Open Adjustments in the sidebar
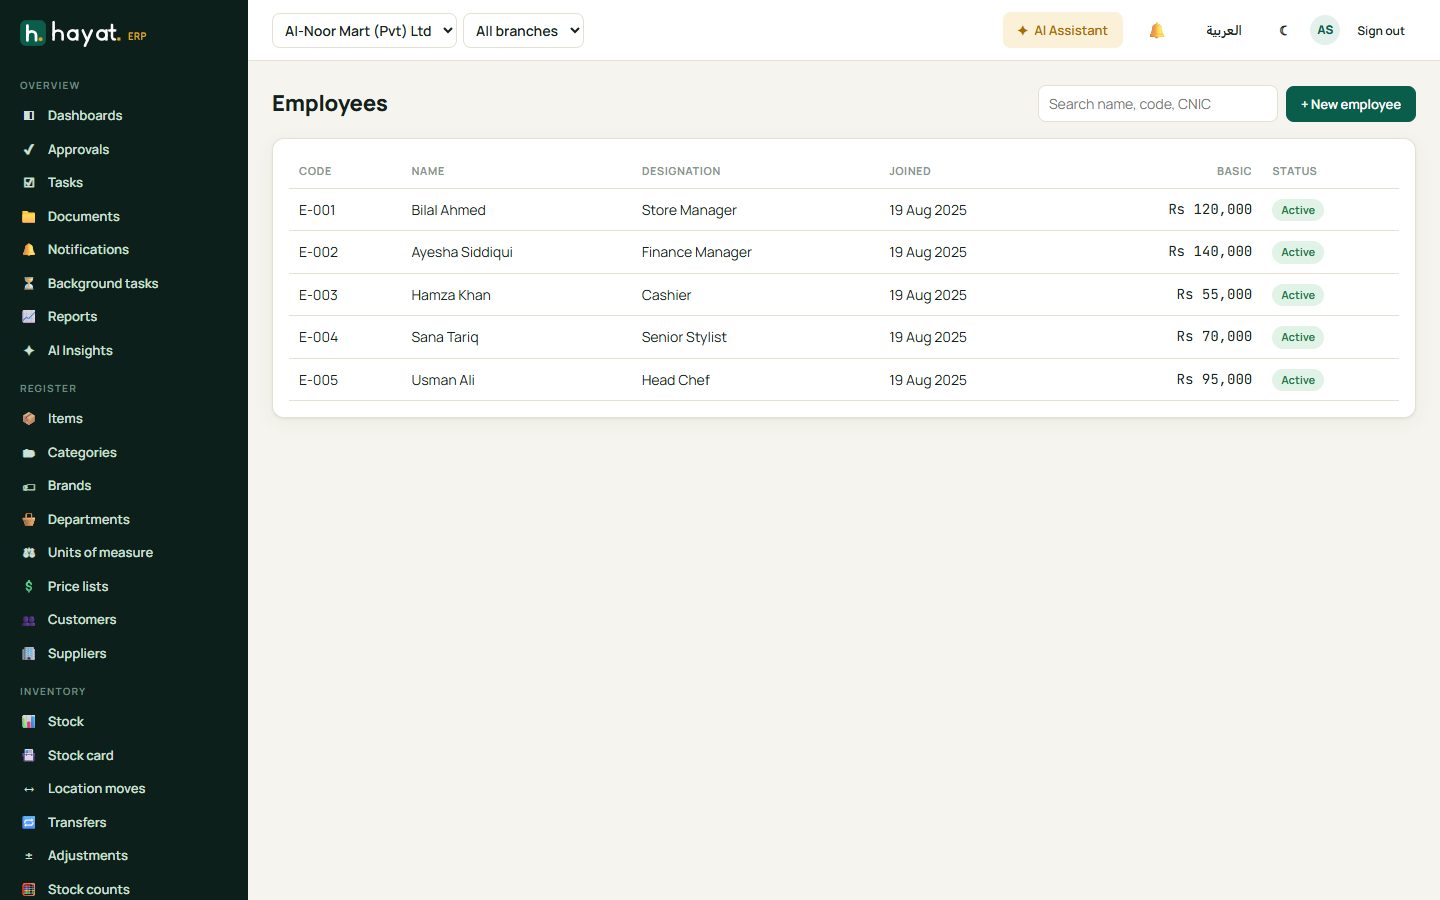 coord(87,856)
